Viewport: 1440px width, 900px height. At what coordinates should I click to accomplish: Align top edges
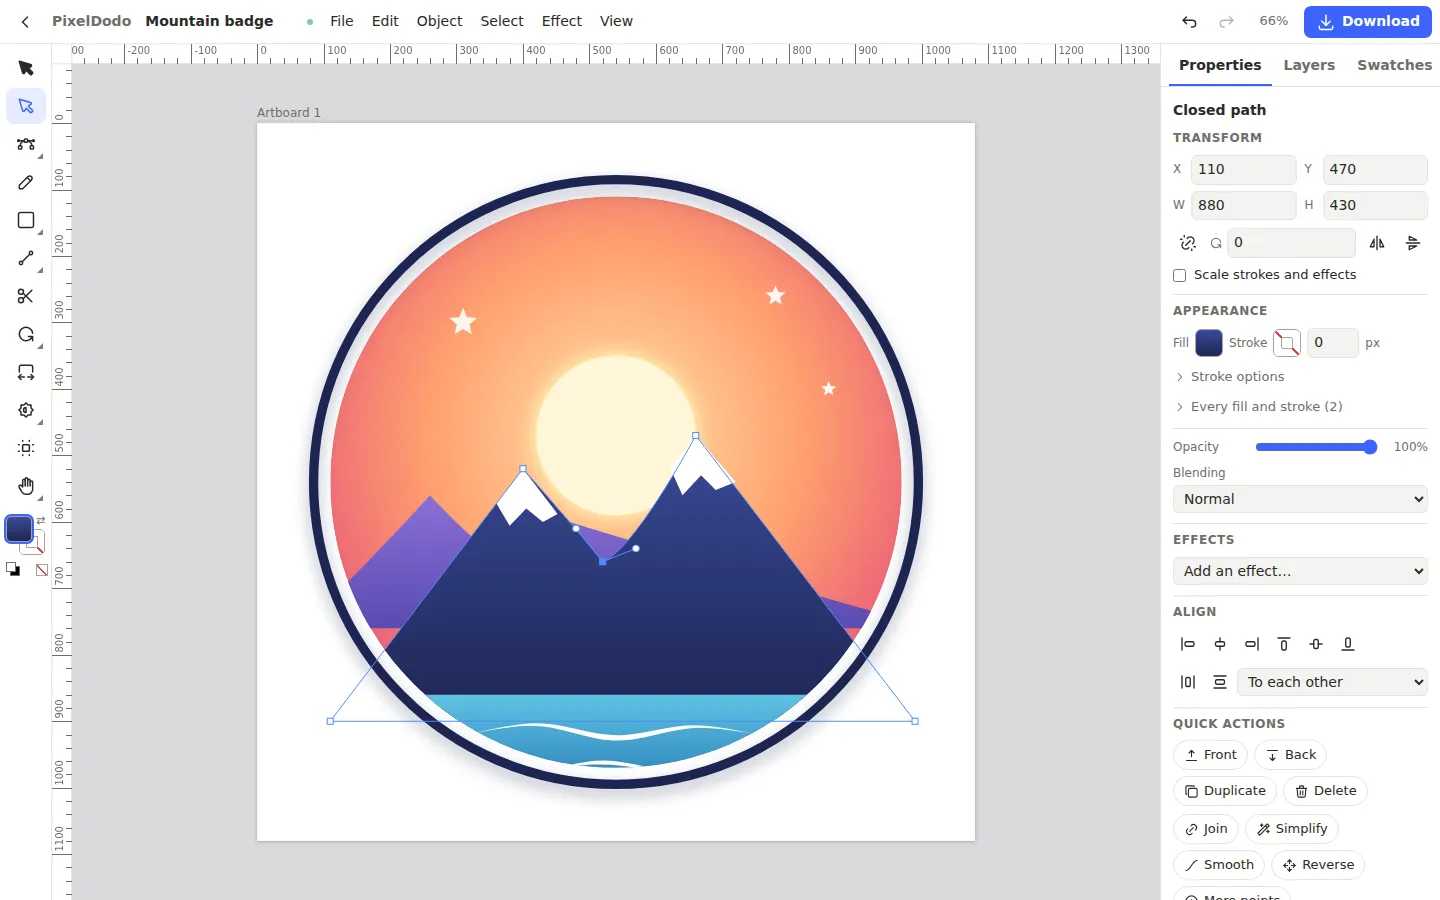click(x=1284, y=644)
